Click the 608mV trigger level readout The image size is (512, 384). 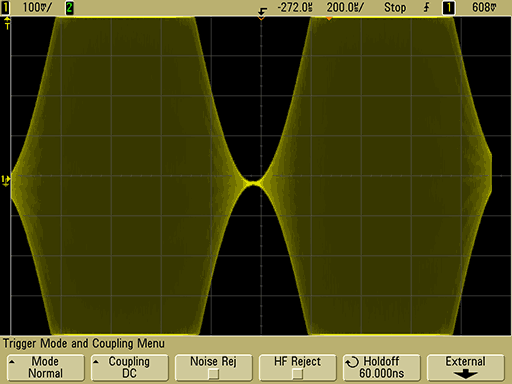pyautogui.click(x=484, y=7)
